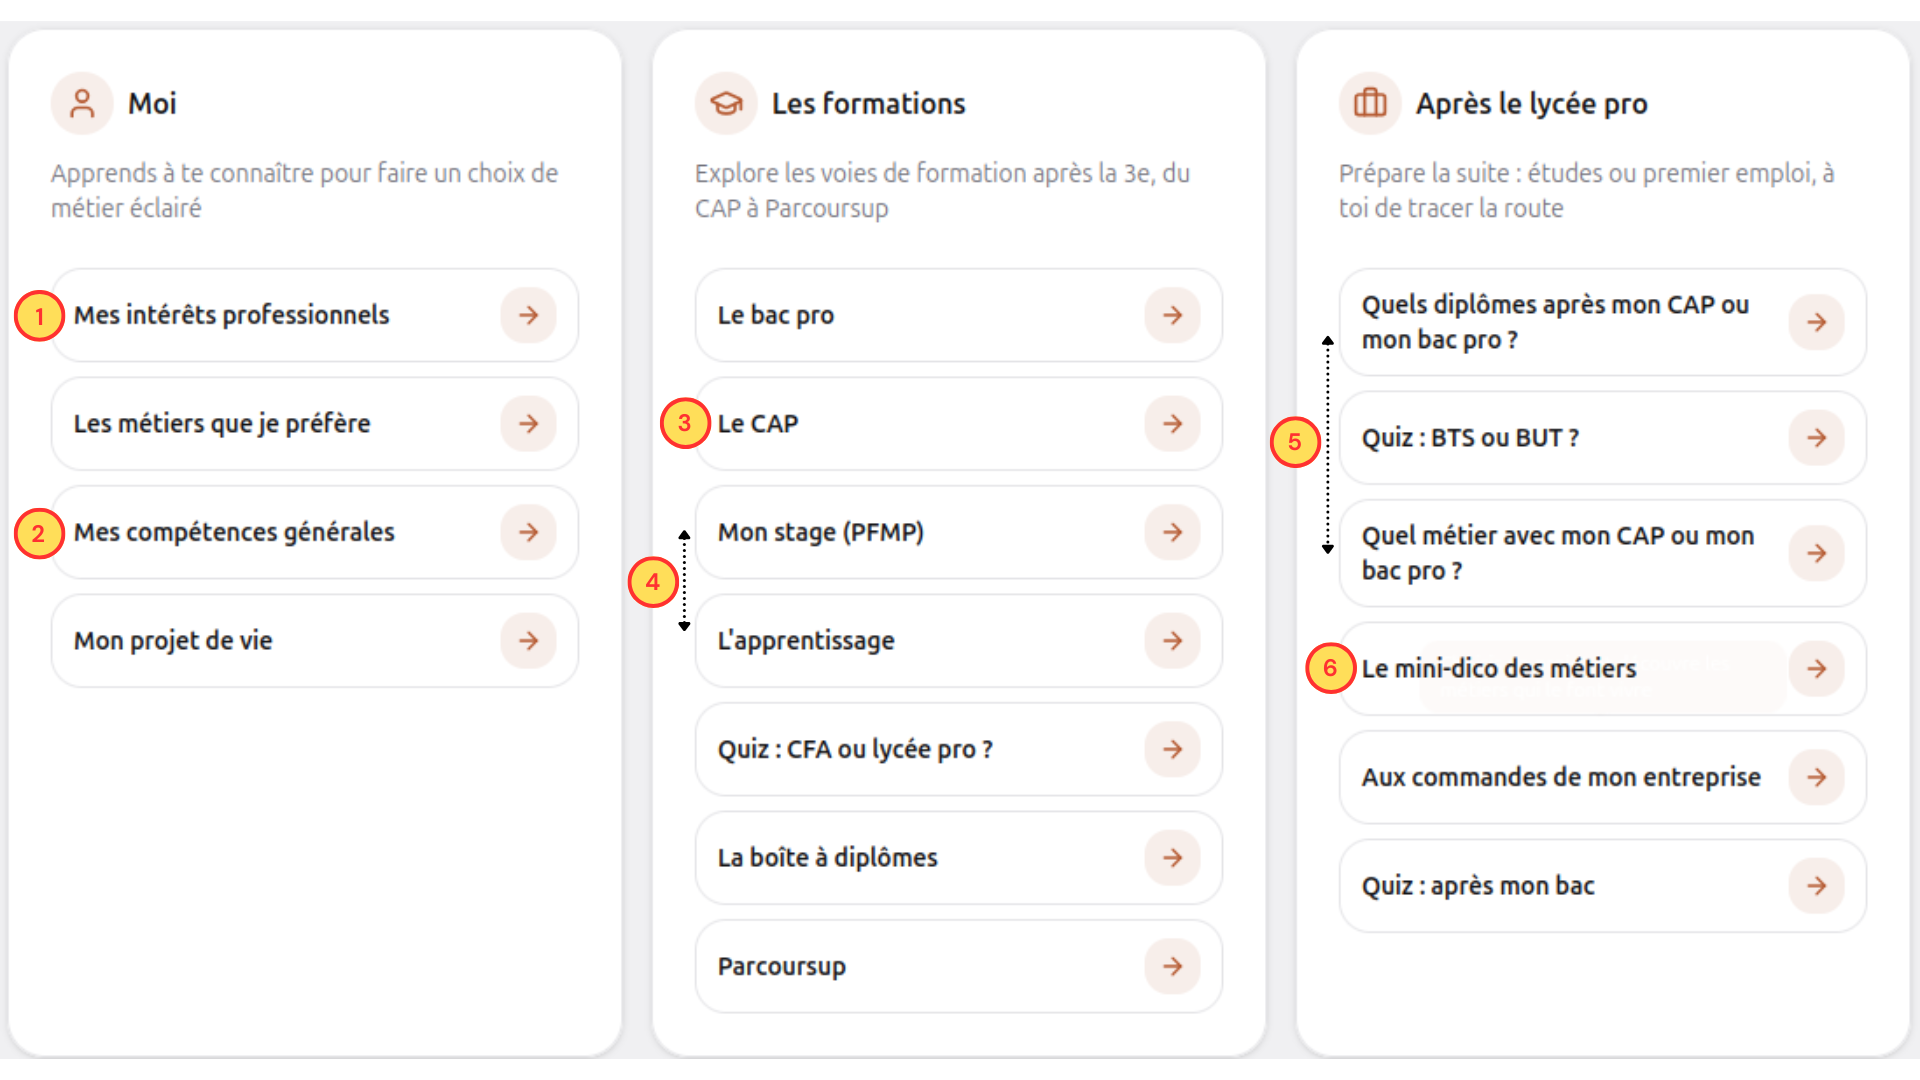Open Les métiers que je préfère
Viewport: 1920px width, 1080px height.
pyautogui.click(x=315, y=424)
